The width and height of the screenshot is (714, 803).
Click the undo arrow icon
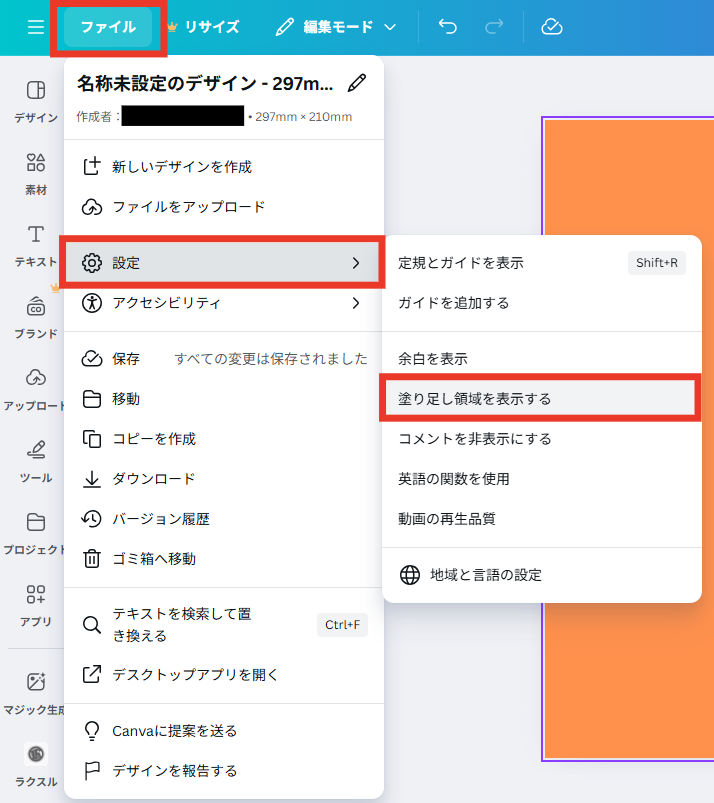tap(447, 27)
